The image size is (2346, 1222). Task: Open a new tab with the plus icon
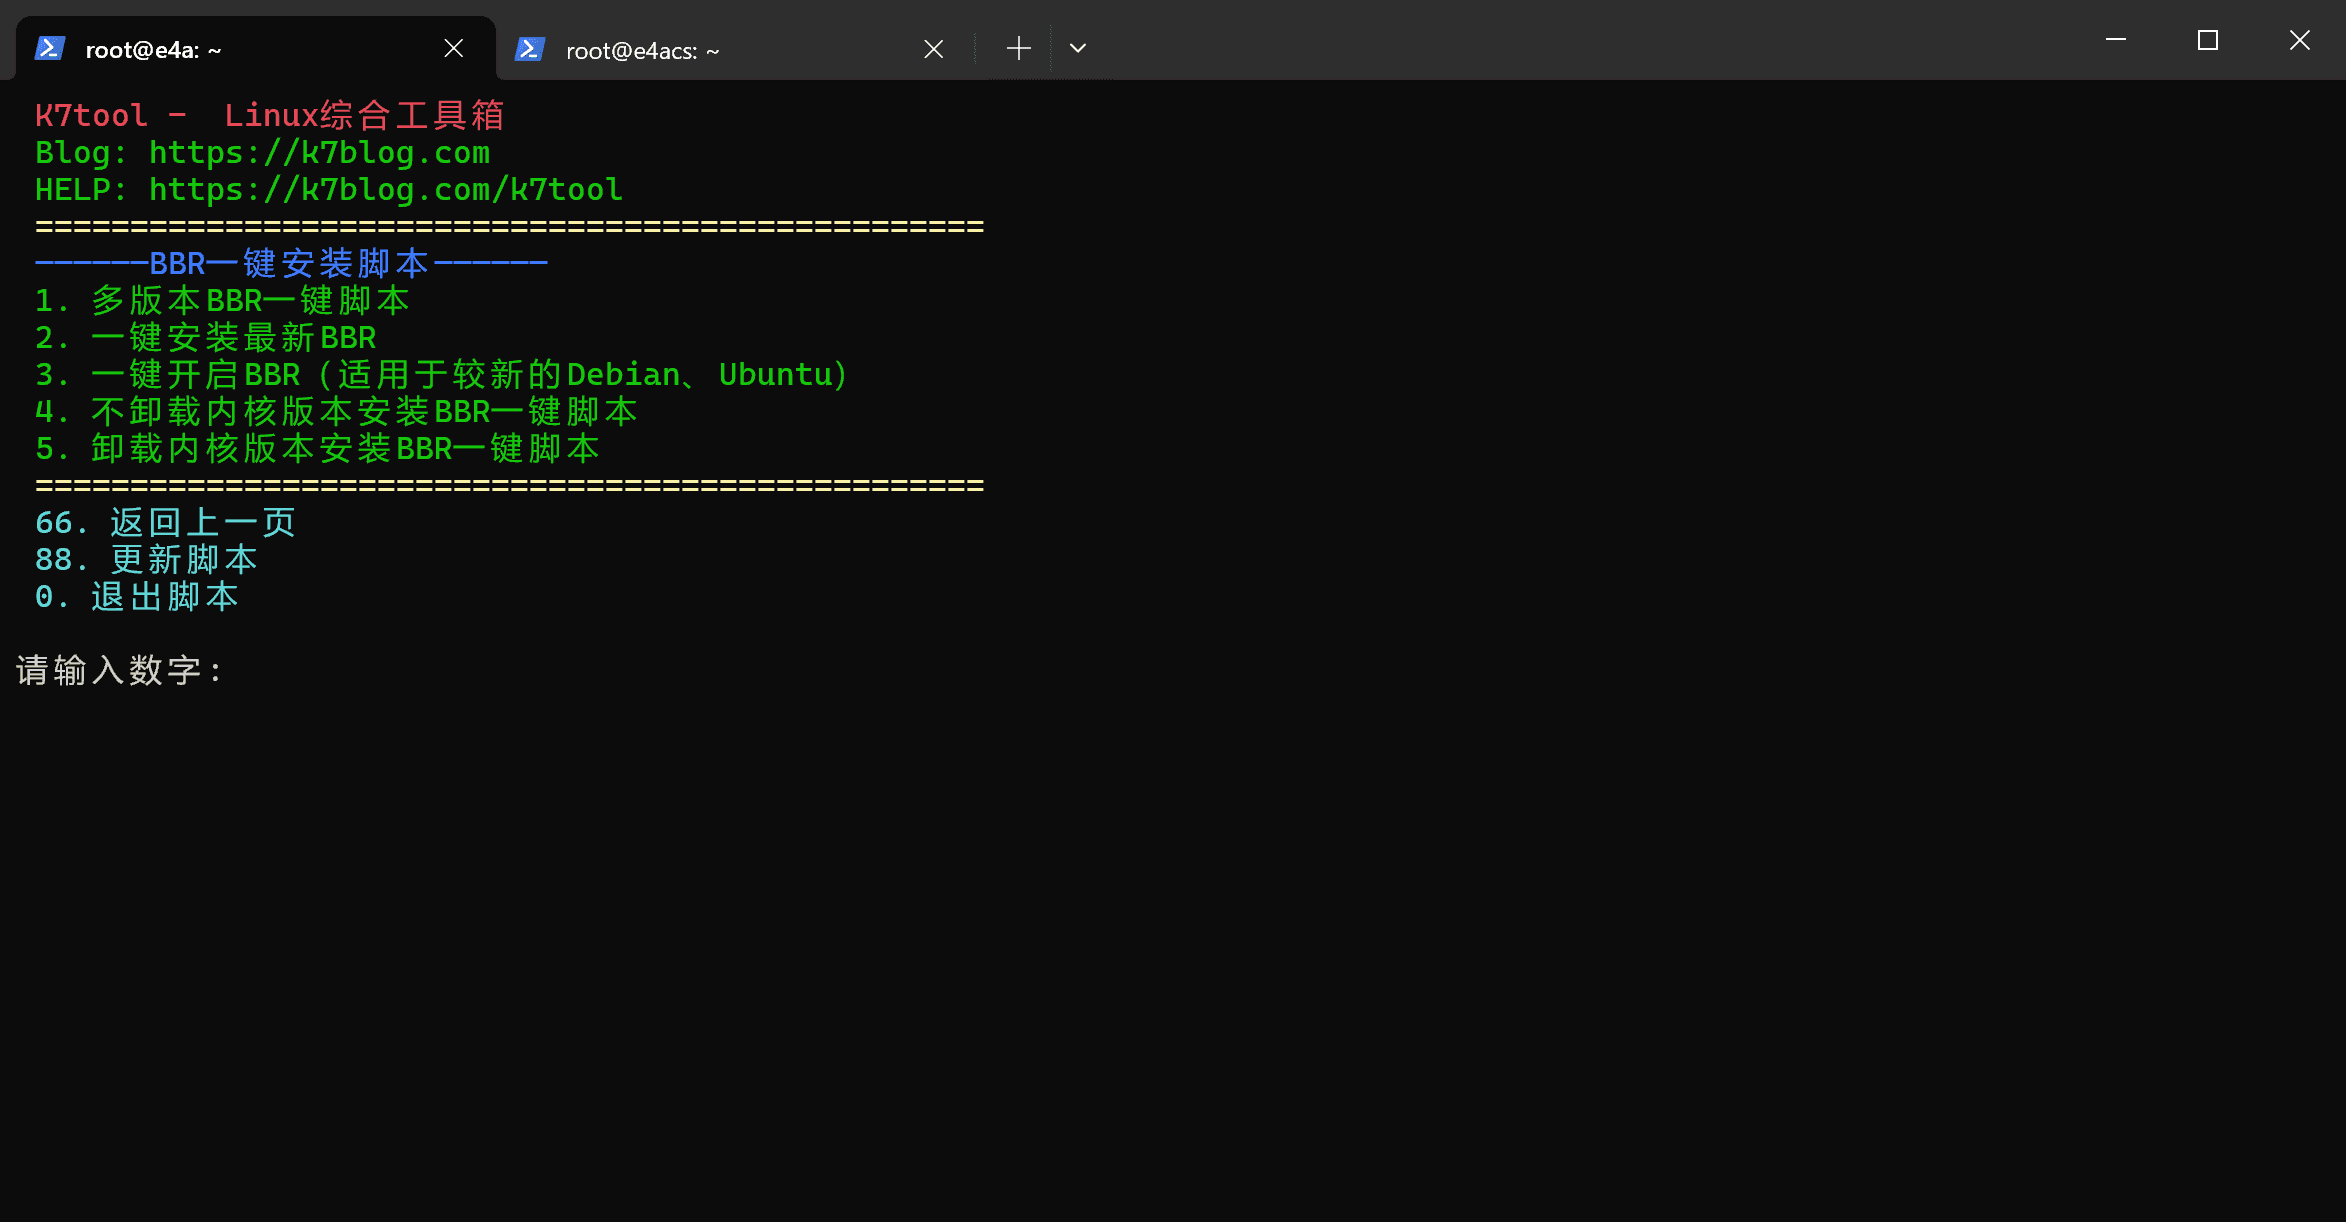(1018, 48)
